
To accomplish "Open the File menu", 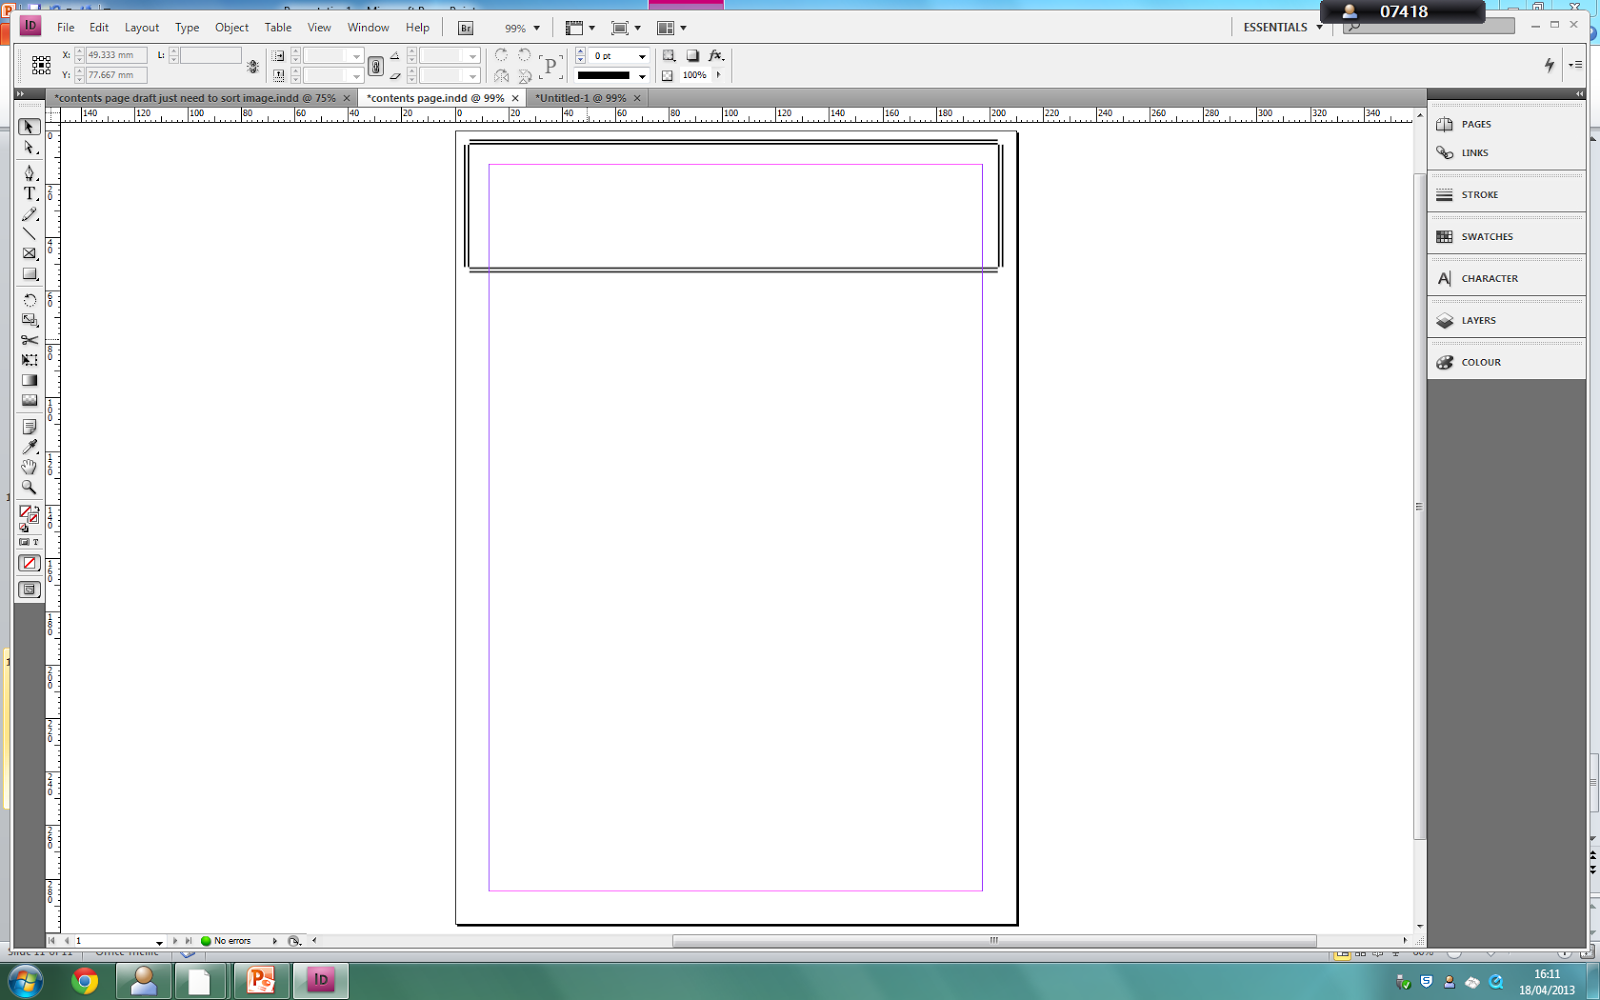I will pos(66,27).
